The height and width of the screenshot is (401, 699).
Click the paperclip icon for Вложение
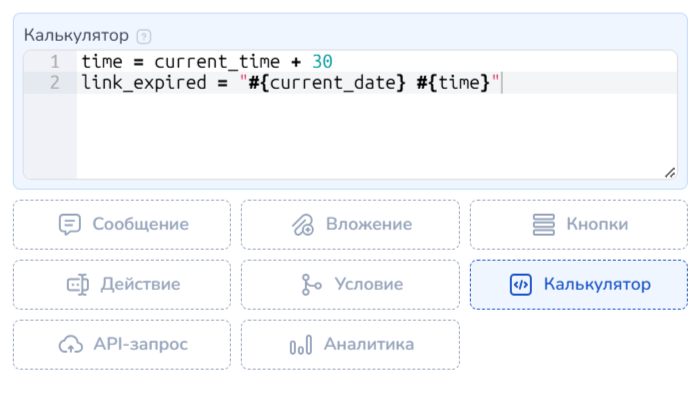pyautogui.click(x=302, y=225)
